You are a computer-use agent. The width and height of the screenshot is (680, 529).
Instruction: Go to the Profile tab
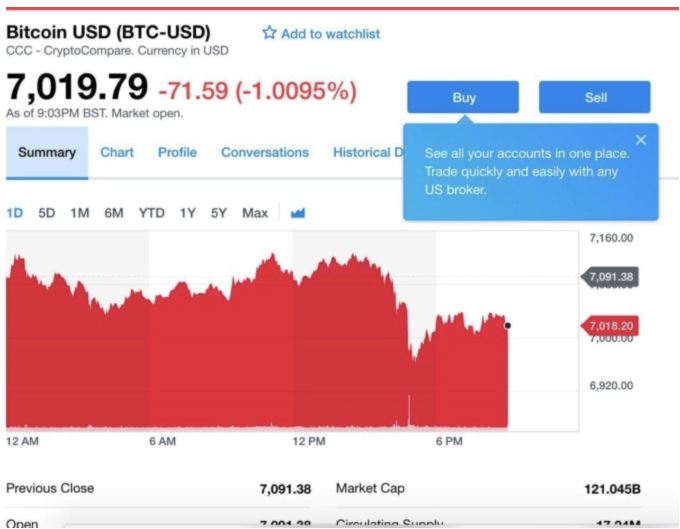click(177, 153)
